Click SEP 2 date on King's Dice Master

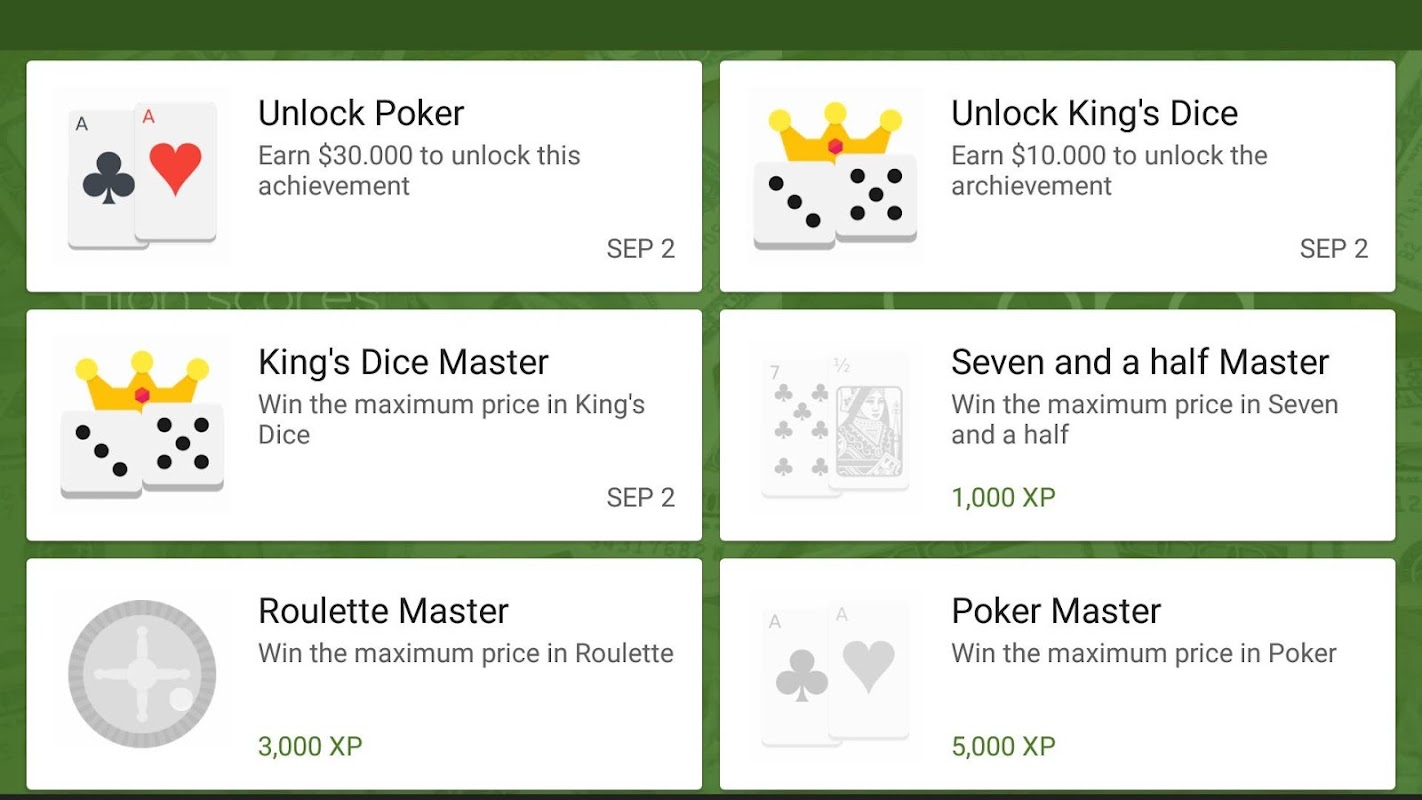(640, 498)
